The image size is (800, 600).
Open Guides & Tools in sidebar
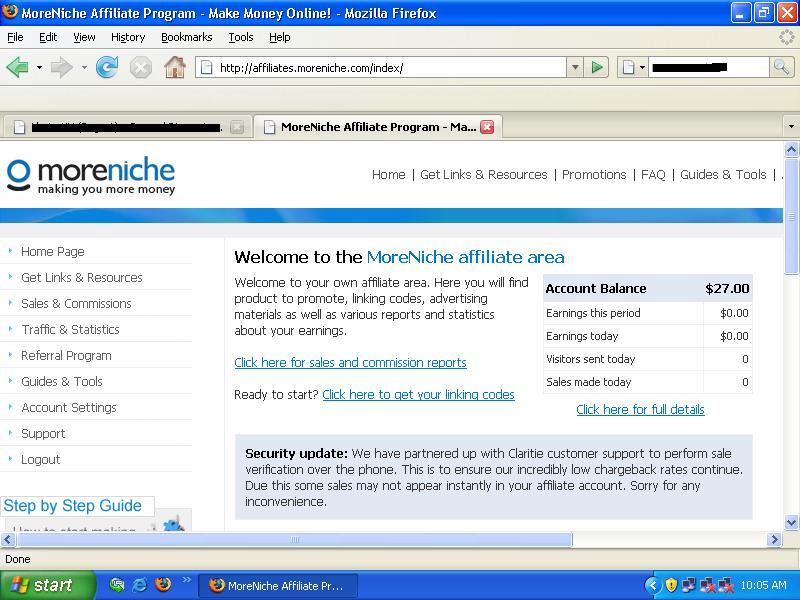62,382
